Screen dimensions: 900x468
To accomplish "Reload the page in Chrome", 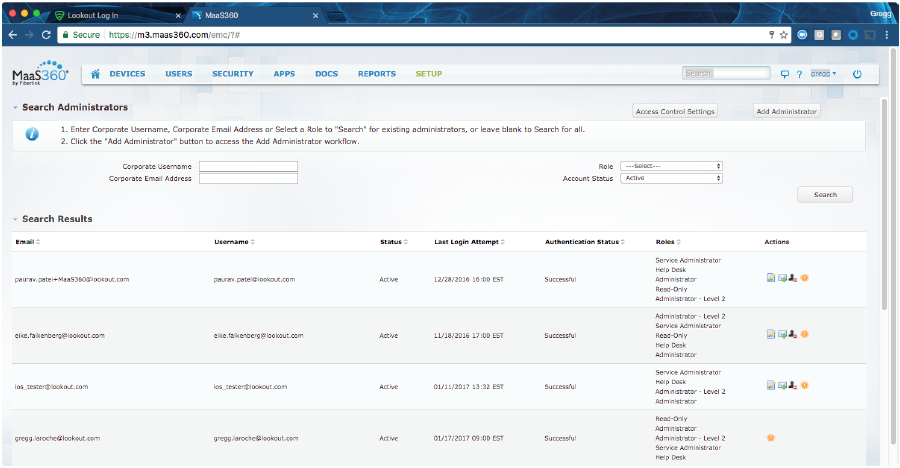I will 46,35.
